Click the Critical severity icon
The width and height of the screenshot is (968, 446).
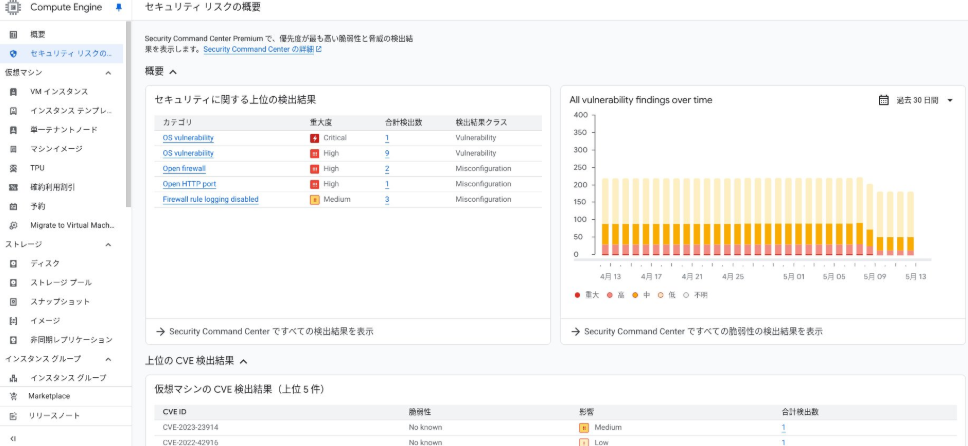(314, 138)
